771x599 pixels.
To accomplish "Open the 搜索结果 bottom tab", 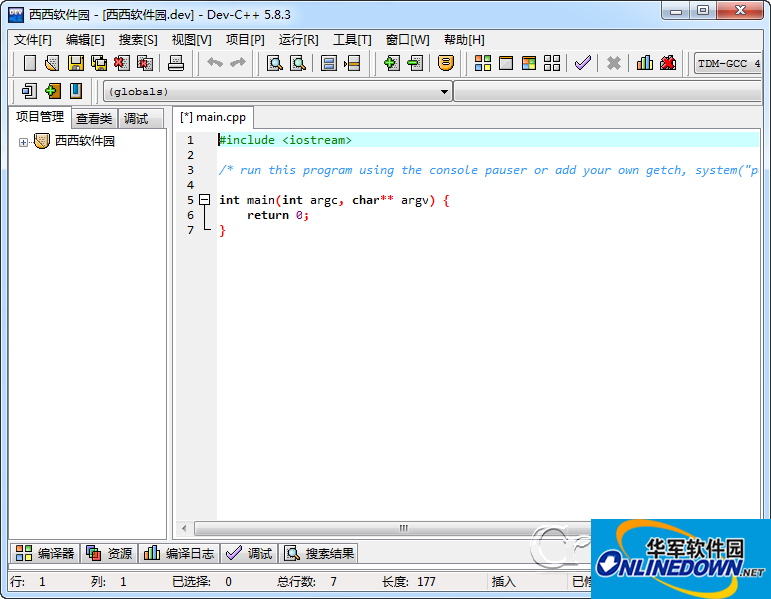I will click(x=320, y=553).
